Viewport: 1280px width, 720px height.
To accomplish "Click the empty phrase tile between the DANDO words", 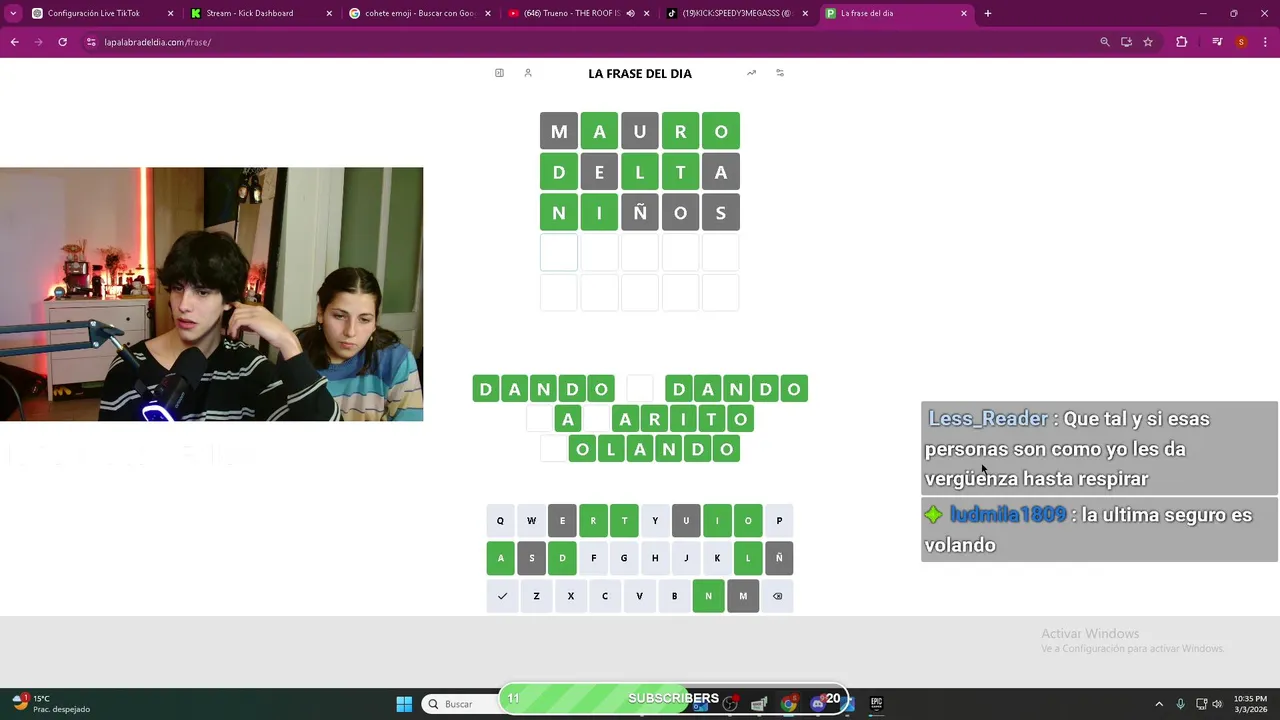I will click(x=640, y=388).
